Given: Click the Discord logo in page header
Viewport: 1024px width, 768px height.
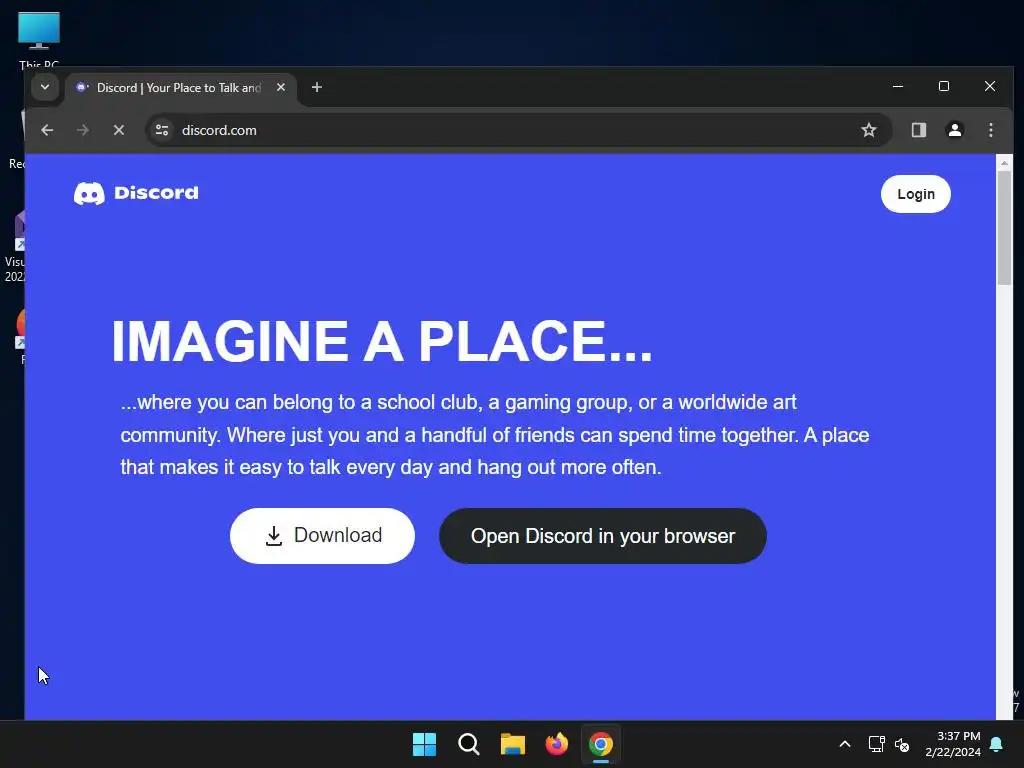Looking at the screenshot, I should (136, 193).
